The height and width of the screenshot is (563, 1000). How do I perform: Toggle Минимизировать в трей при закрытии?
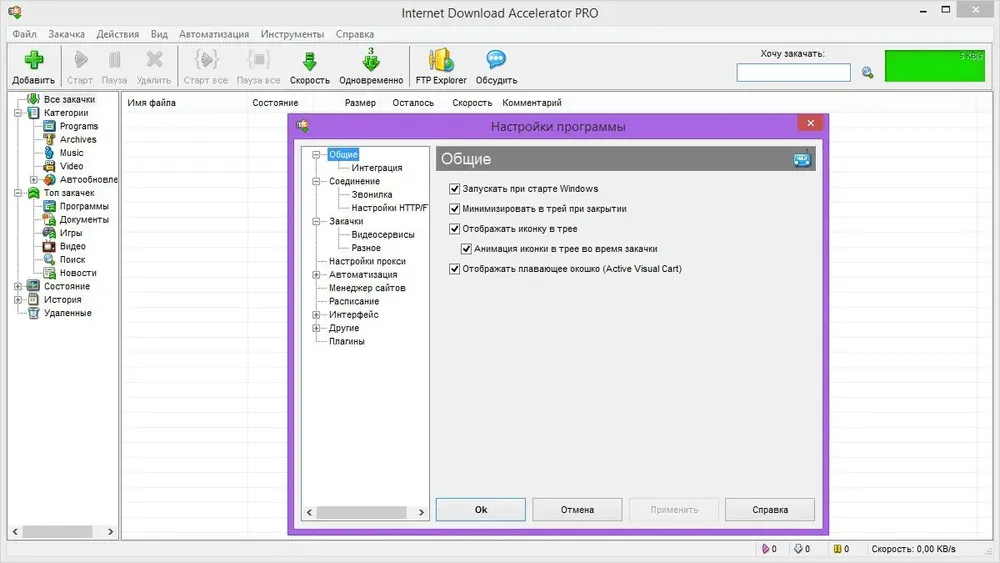click(x=455, y=208)
